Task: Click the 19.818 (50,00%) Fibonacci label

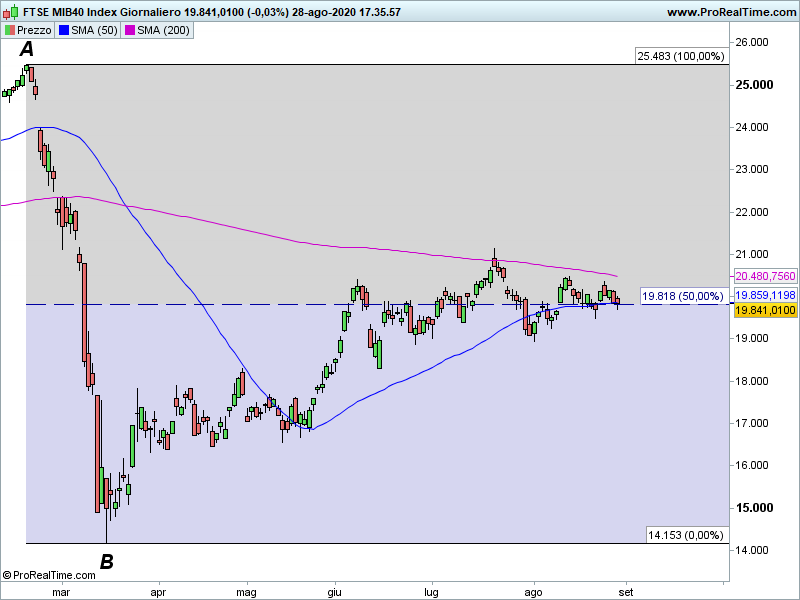Action: click(x=682, y=296)
